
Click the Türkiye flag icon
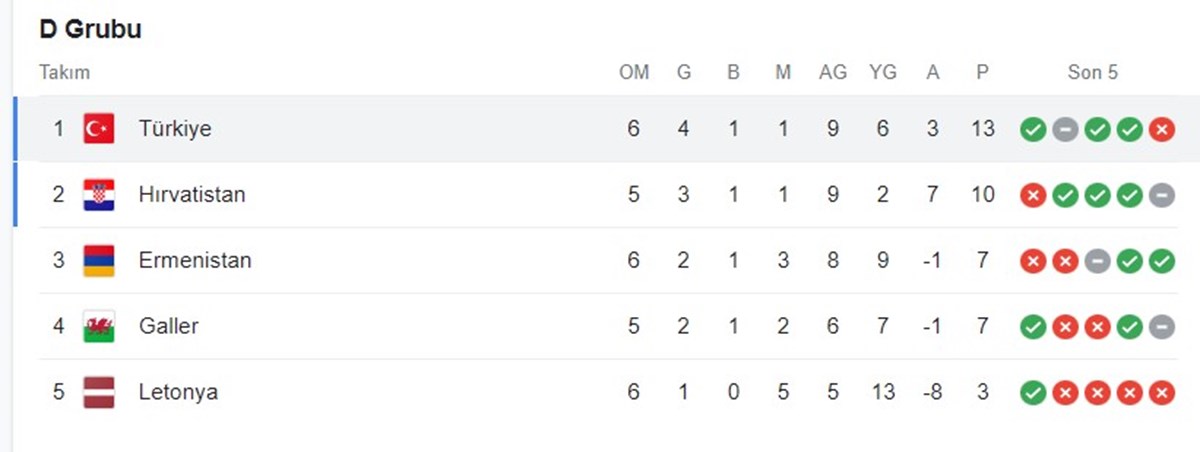99,128
